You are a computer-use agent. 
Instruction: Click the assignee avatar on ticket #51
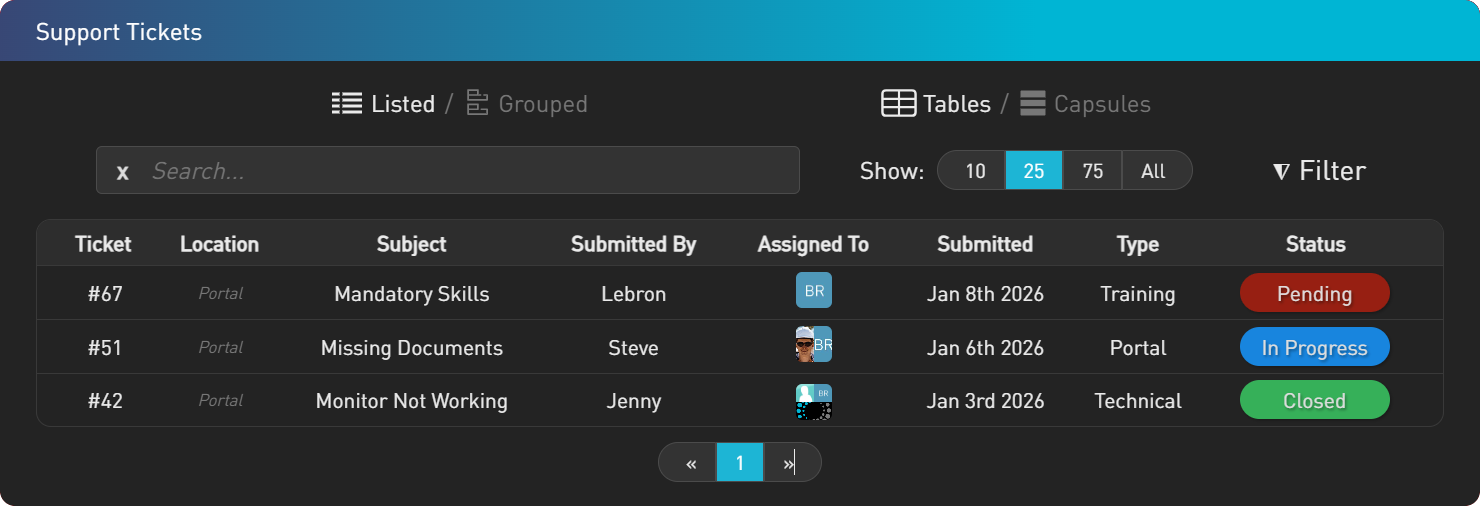[x=813, y=345]
